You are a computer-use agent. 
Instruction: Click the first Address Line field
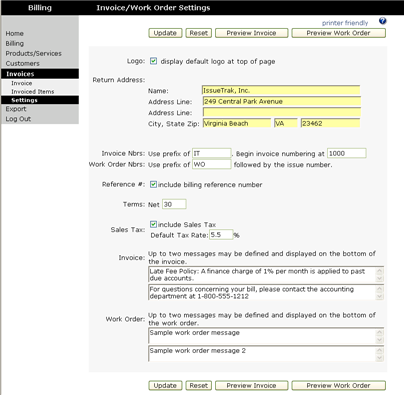coord(282,101)
